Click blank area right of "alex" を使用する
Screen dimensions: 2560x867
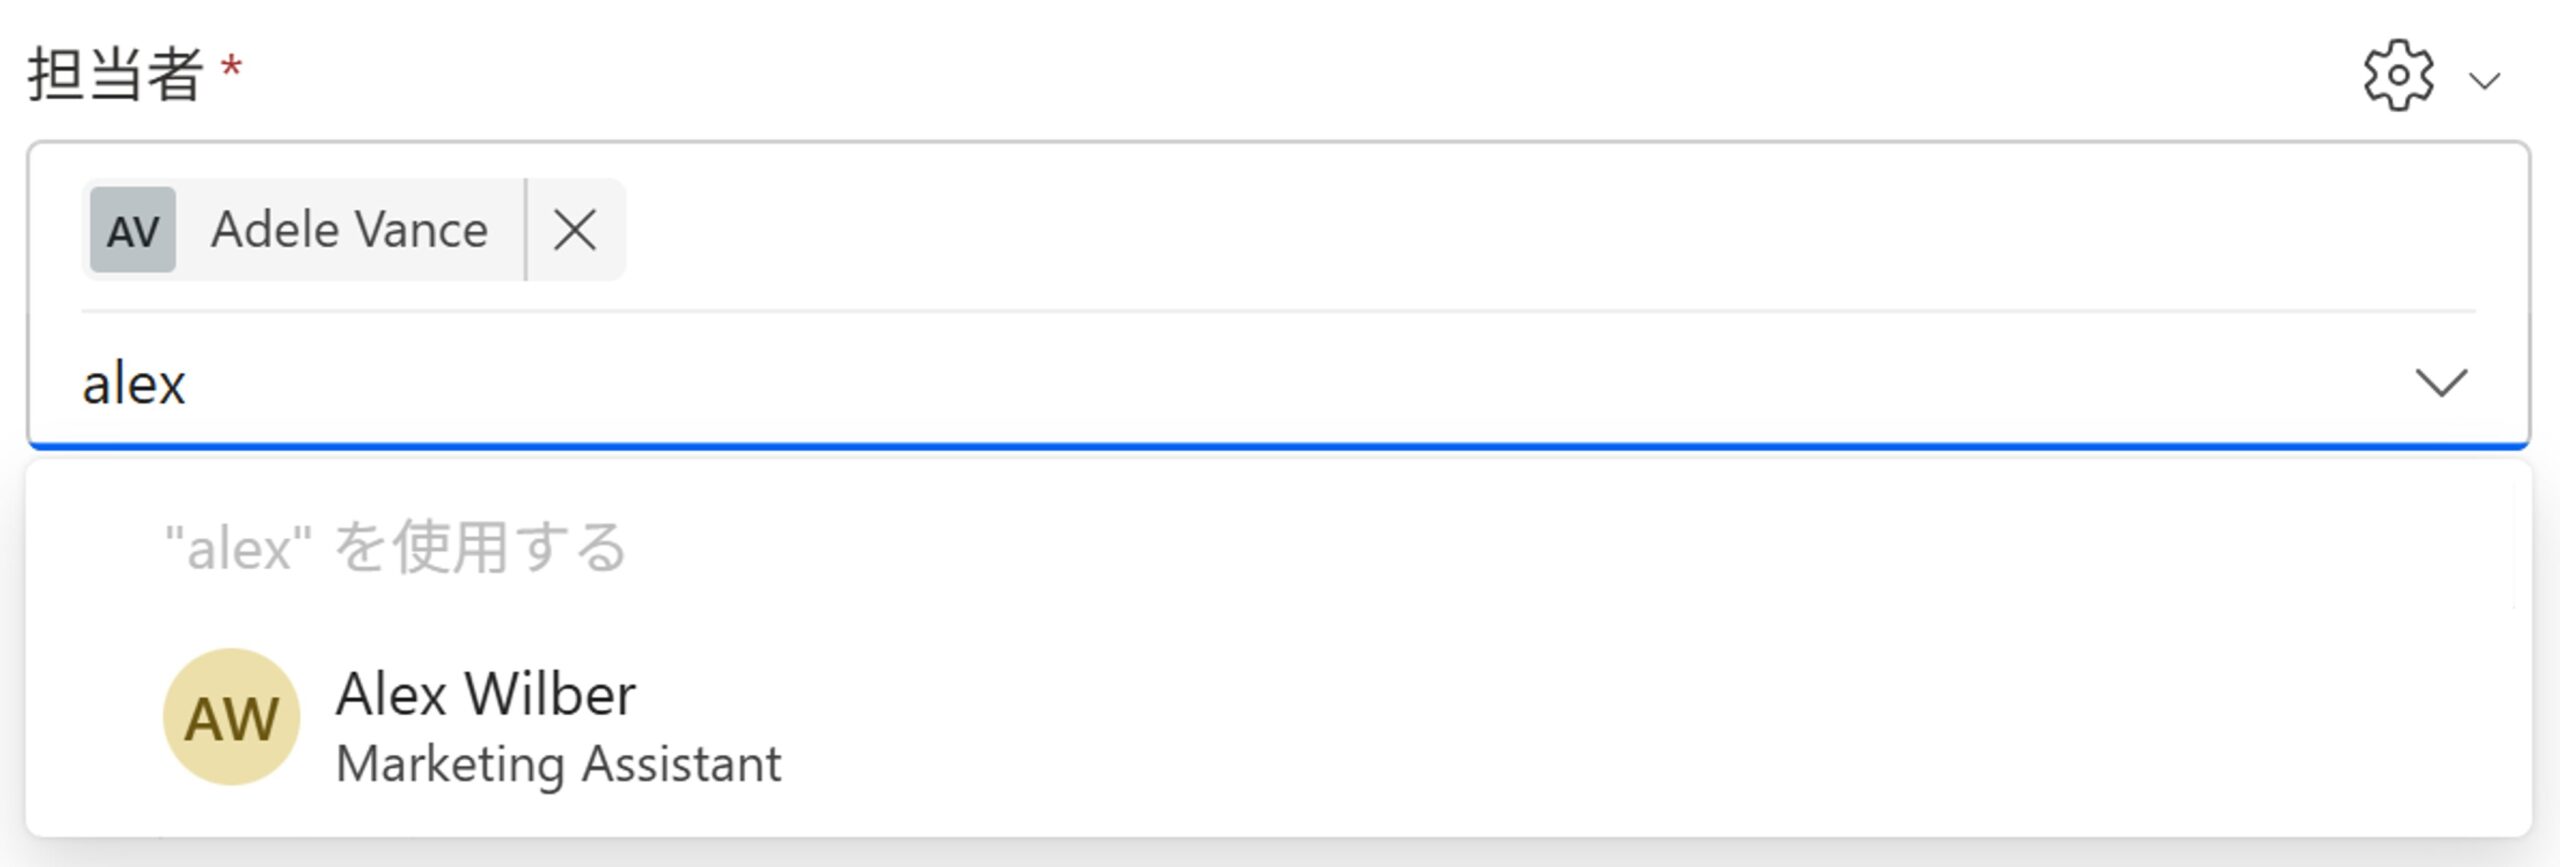[x=1500, y=548]
